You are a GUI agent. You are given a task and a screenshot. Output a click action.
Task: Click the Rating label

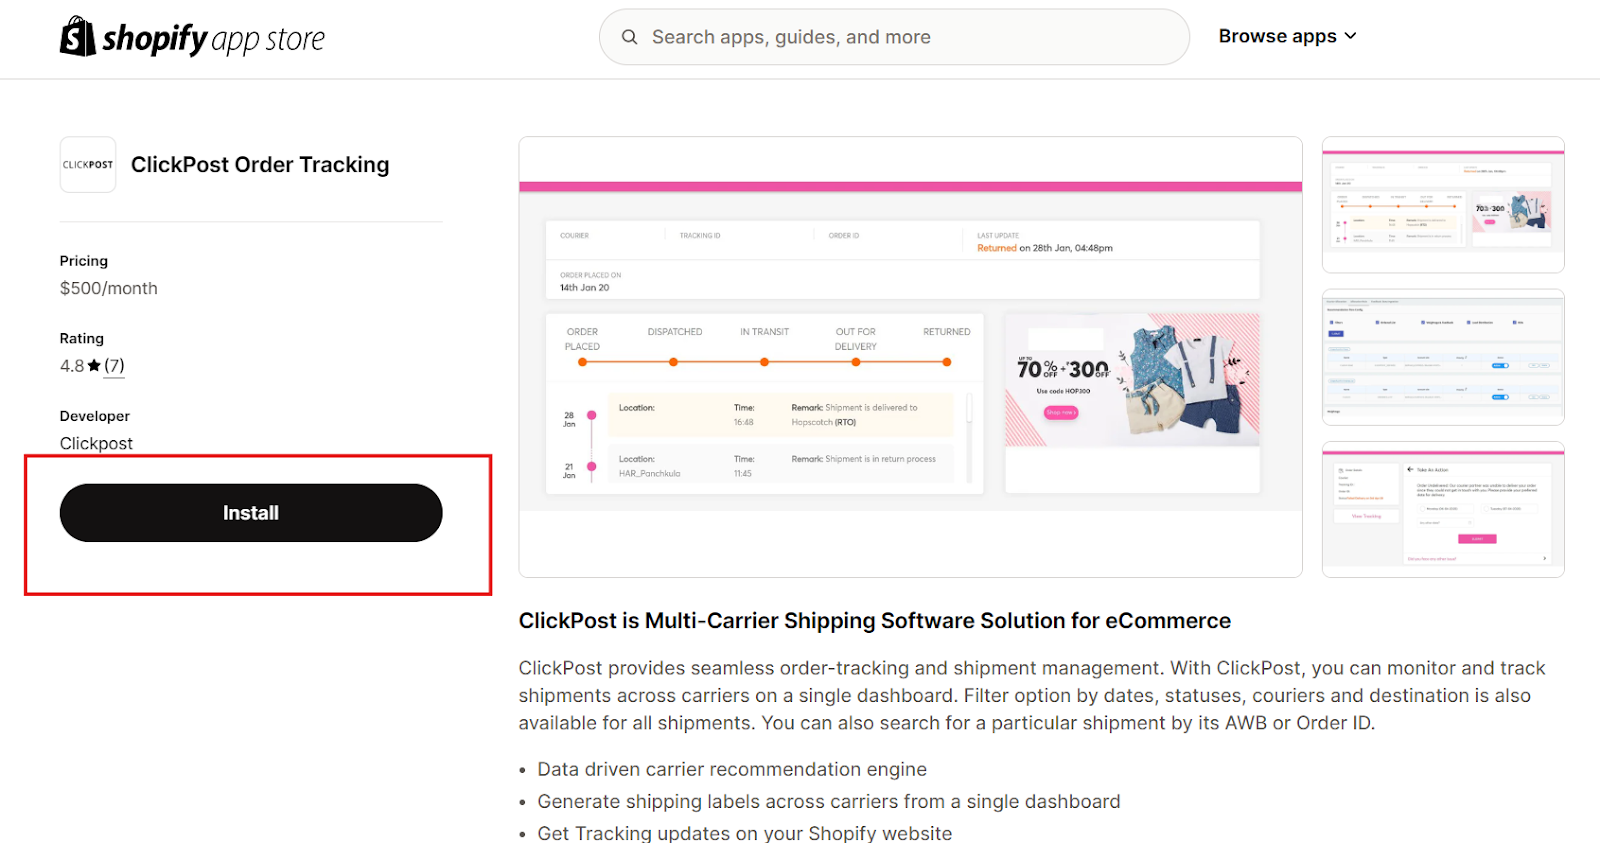(x=82, y=339)
